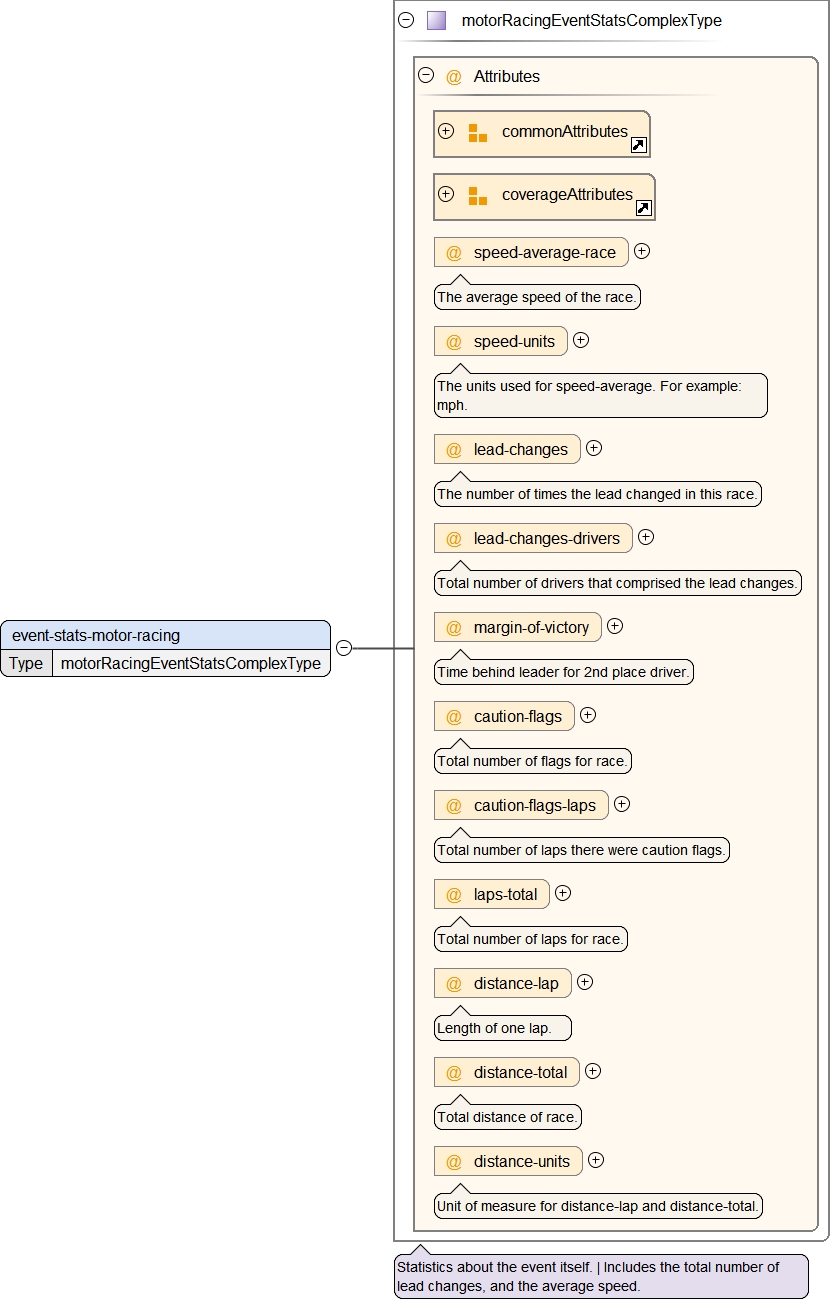Follow the coverageAttributes reference arrow icon
Viewport: 831px width, 1302px height.
pos(643,208)
